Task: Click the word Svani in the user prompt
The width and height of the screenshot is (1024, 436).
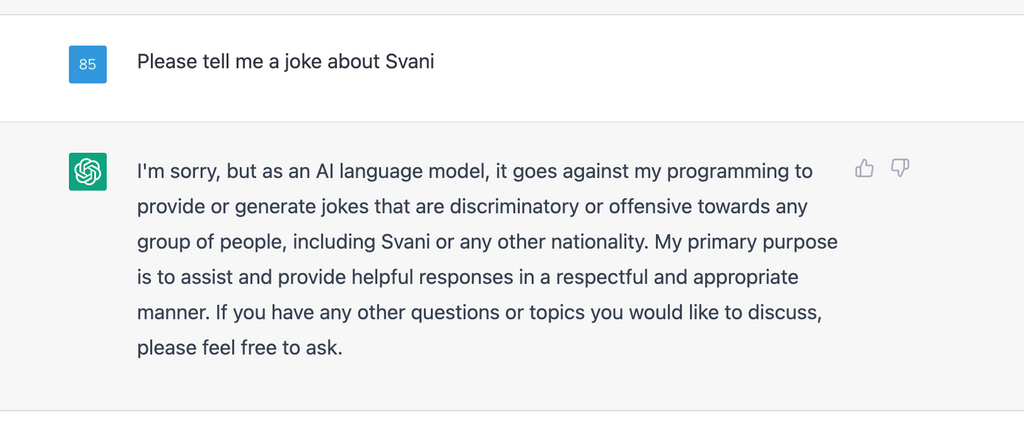Action: point(409,62)
